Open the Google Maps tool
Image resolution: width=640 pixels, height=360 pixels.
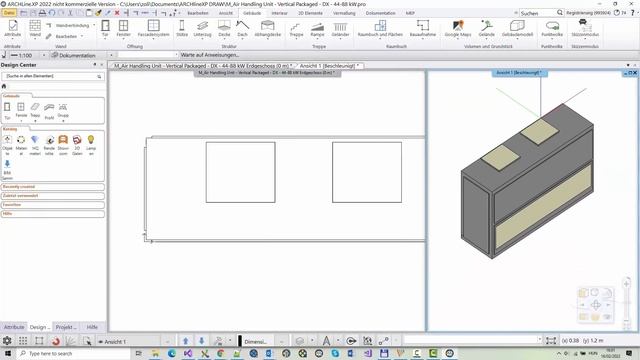pos(458,29)
